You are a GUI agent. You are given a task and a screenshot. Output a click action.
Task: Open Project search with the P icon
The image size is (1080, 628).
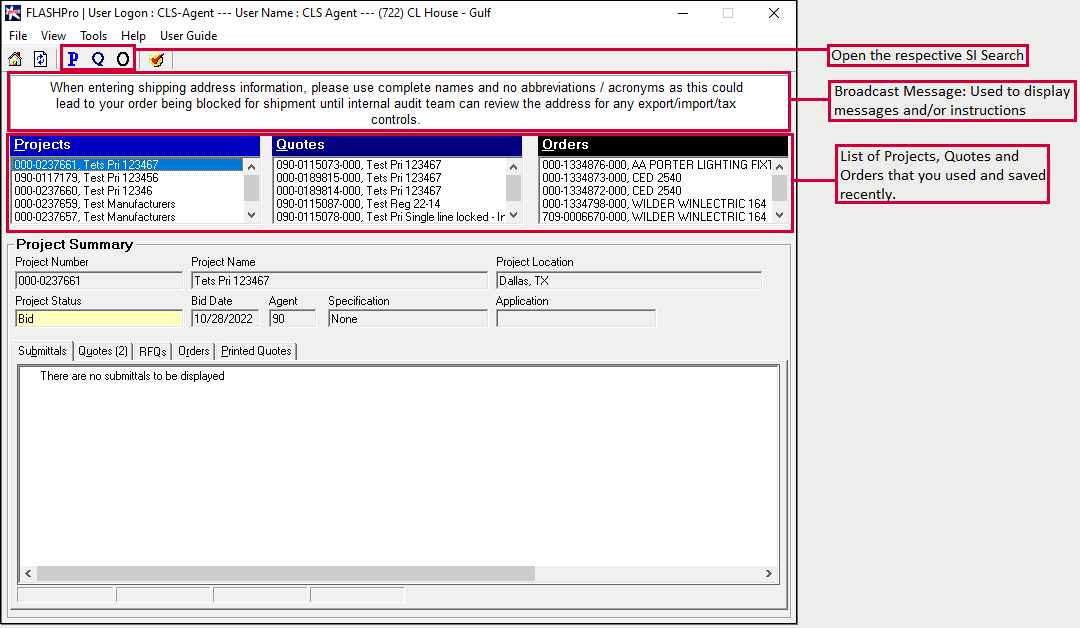coord(72,59)
